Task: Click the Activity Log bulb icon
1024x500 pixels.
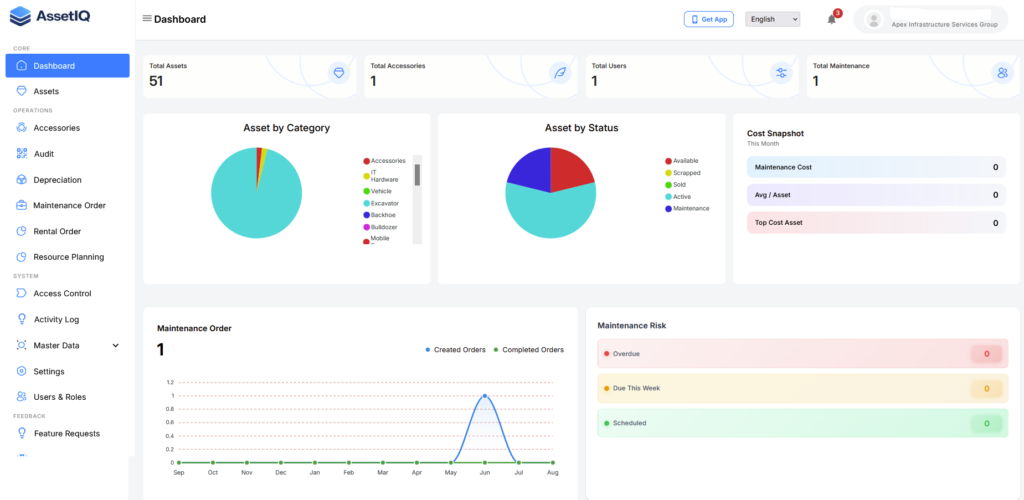Action: tap(22, 319)
